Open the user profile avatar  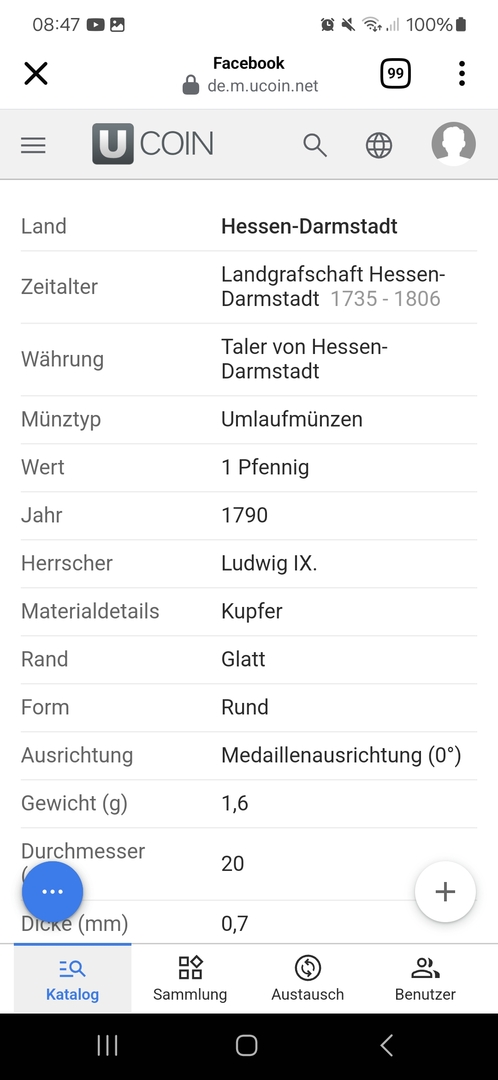coord(453,145)
